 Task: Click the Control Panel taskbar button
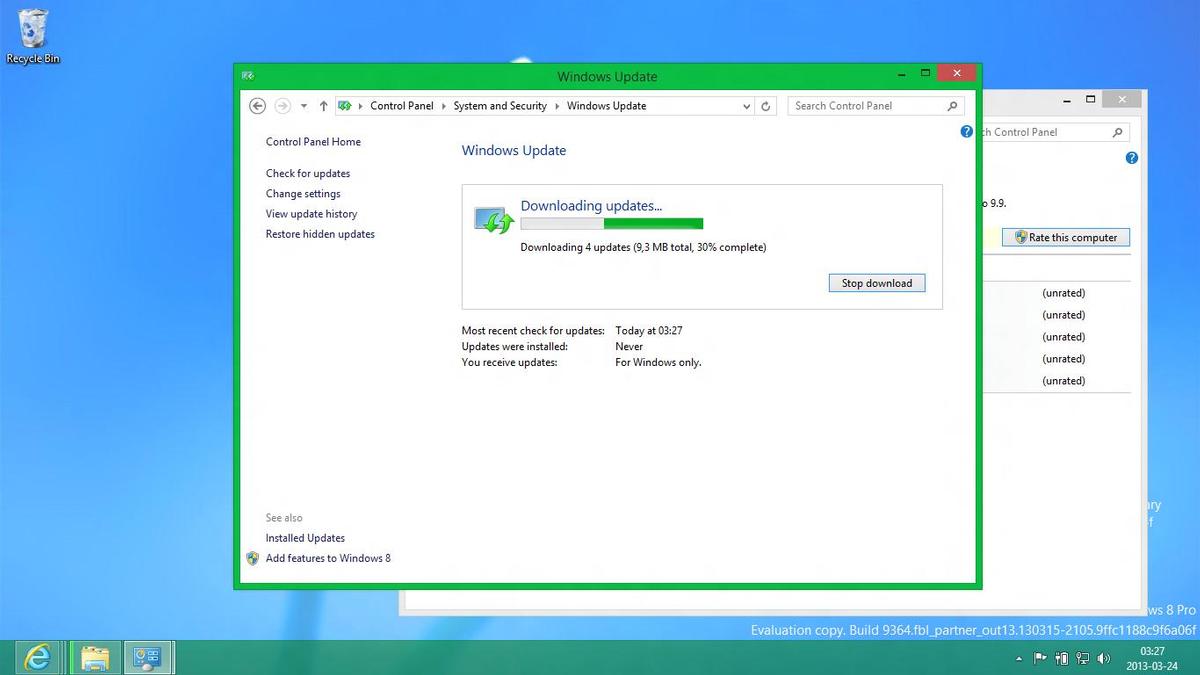tap(148, 657)
